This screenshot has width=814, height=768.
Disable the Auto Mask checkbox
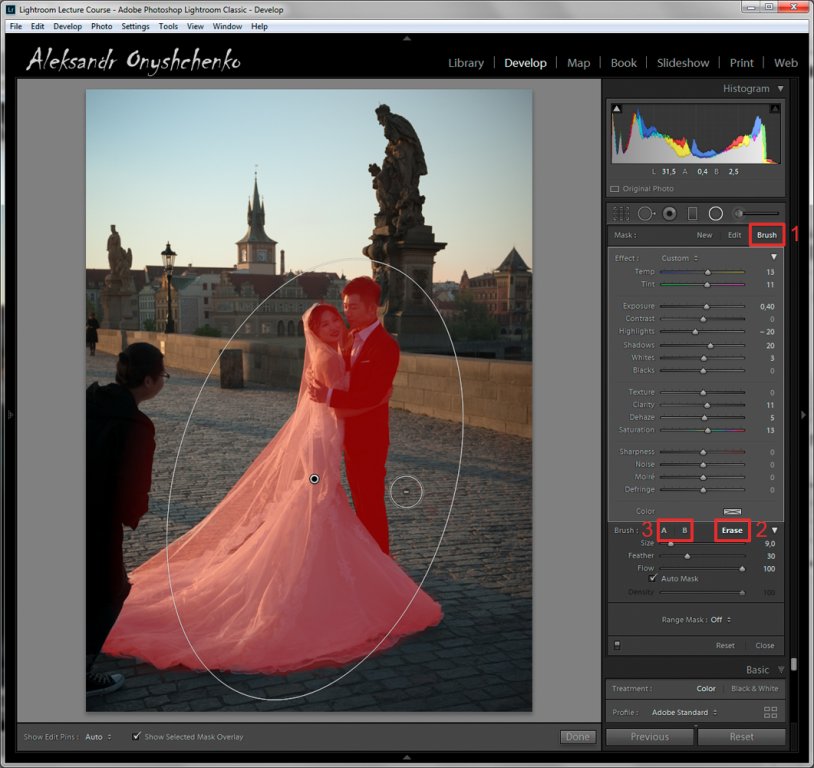click(x=653, y=578)
